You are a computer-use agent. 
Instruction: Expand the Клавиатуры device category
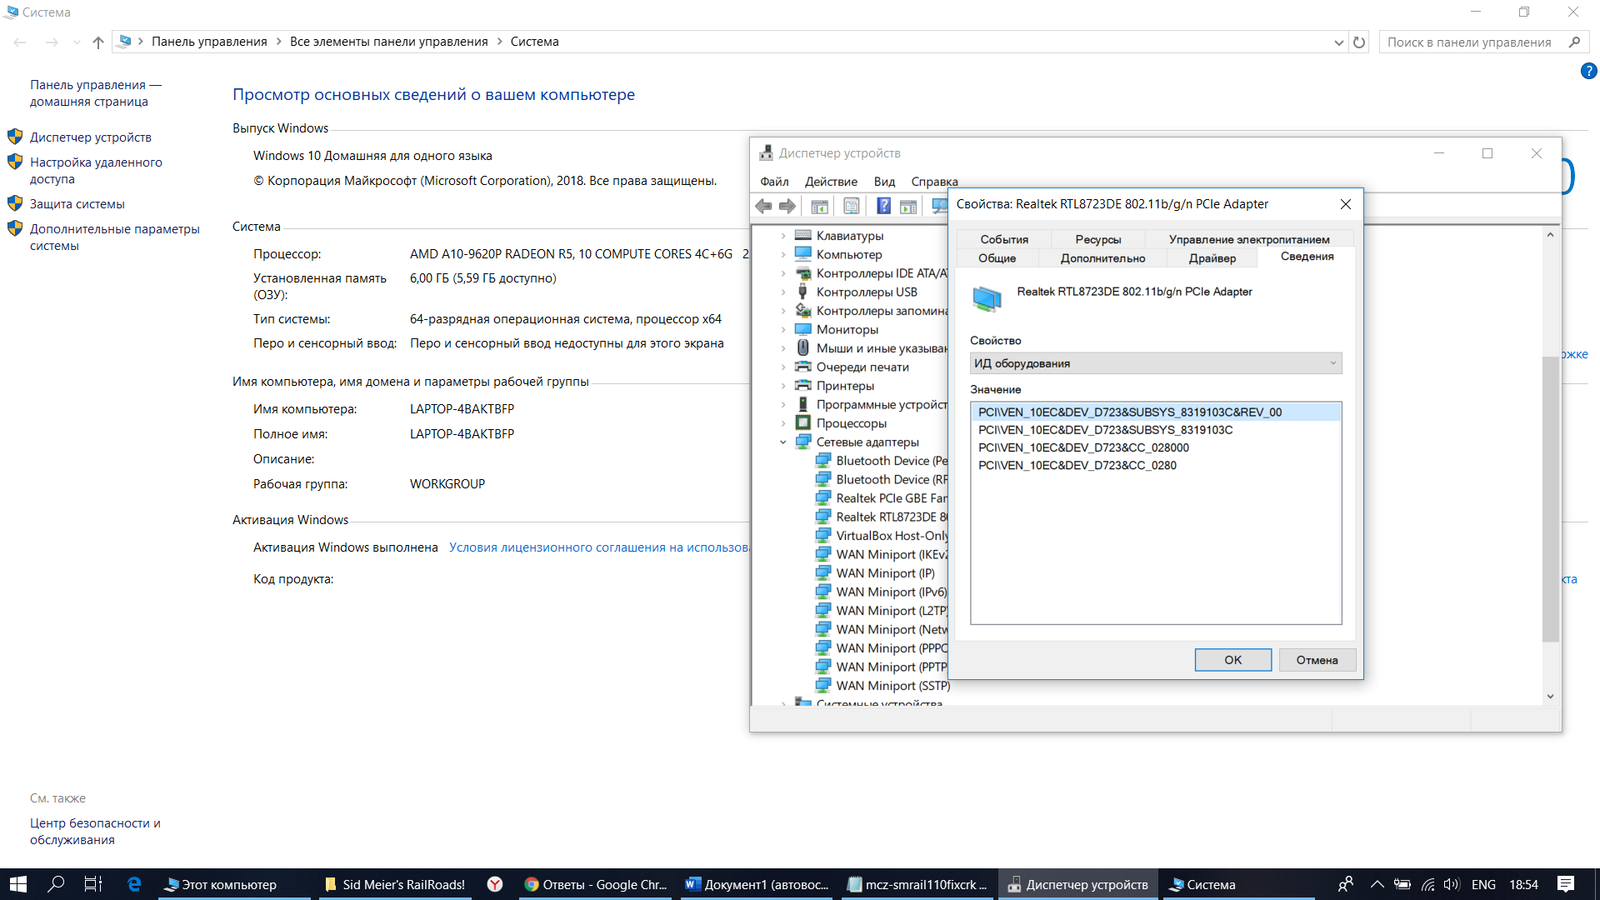(783, 236)
